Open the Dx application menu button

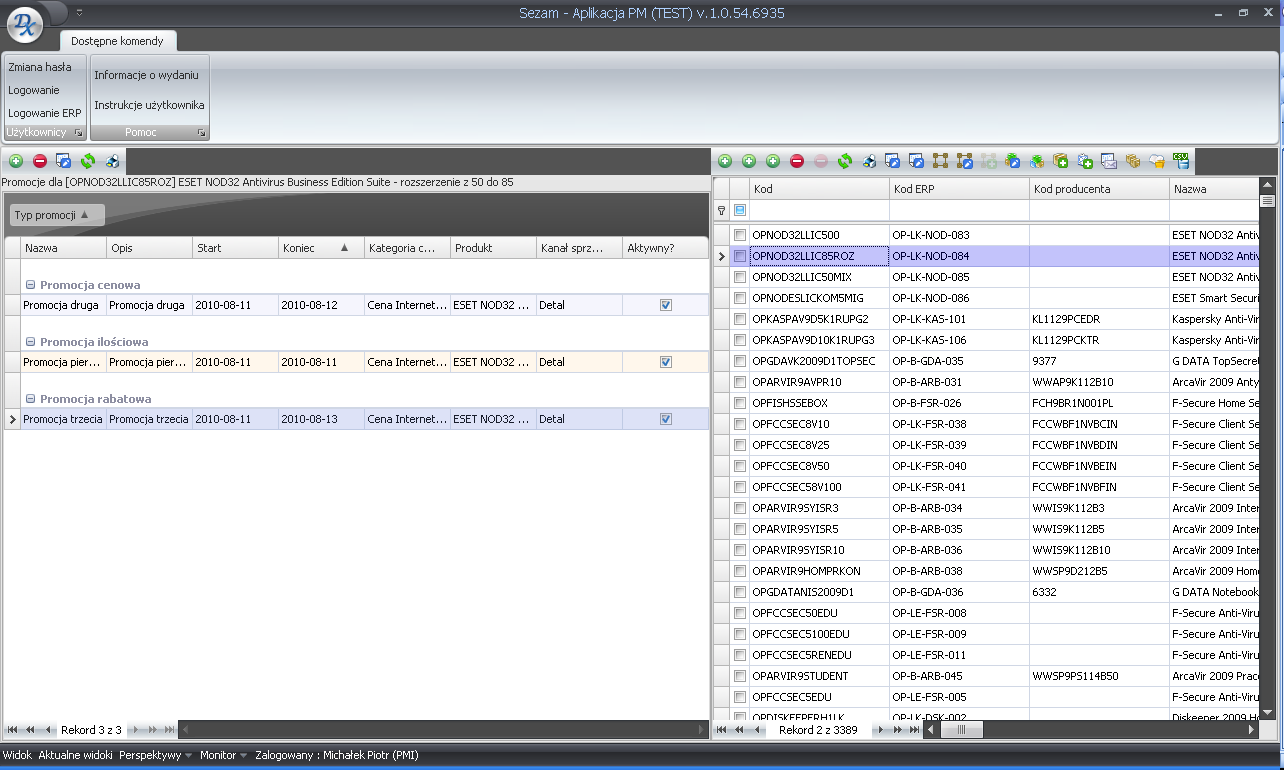coord(26,24)
